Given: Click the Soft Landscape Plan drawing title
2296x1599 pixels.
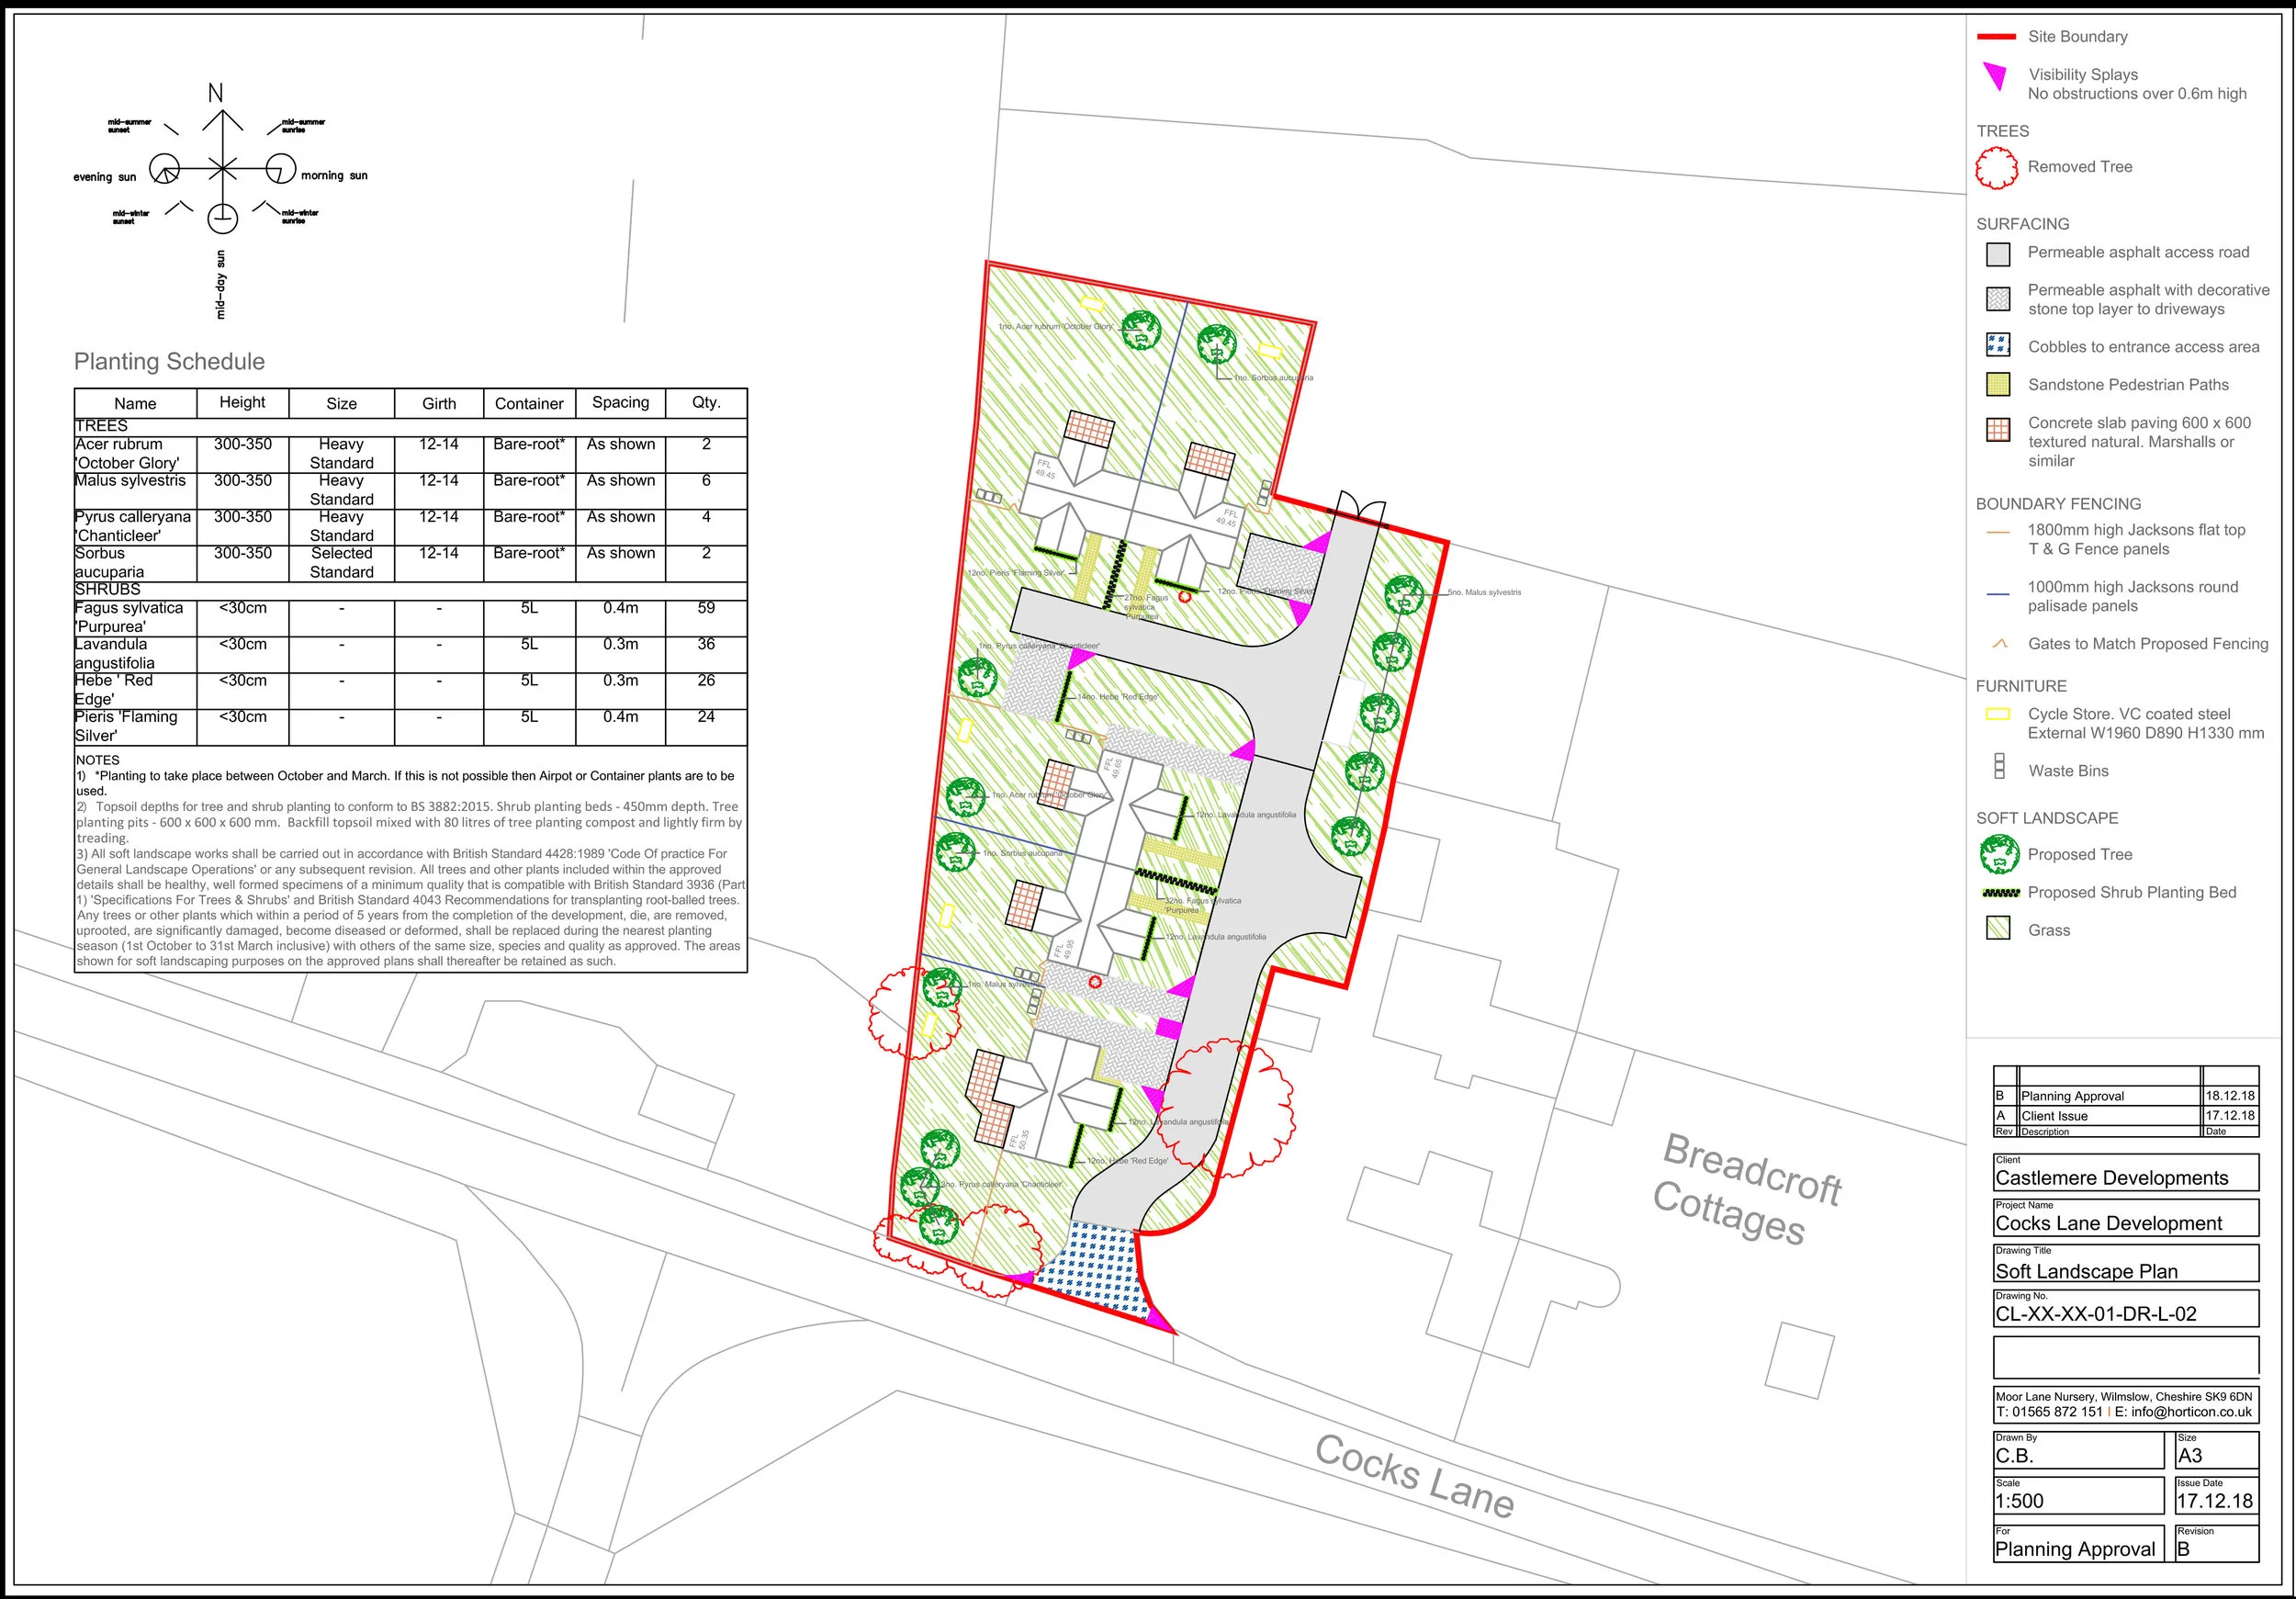Looking at the screenshot, I should (2086, 1271).
